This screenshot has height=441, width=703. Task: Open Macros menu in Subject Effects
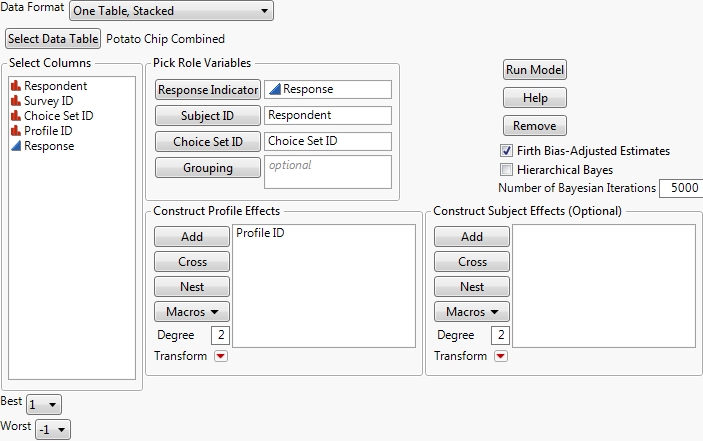472,312
